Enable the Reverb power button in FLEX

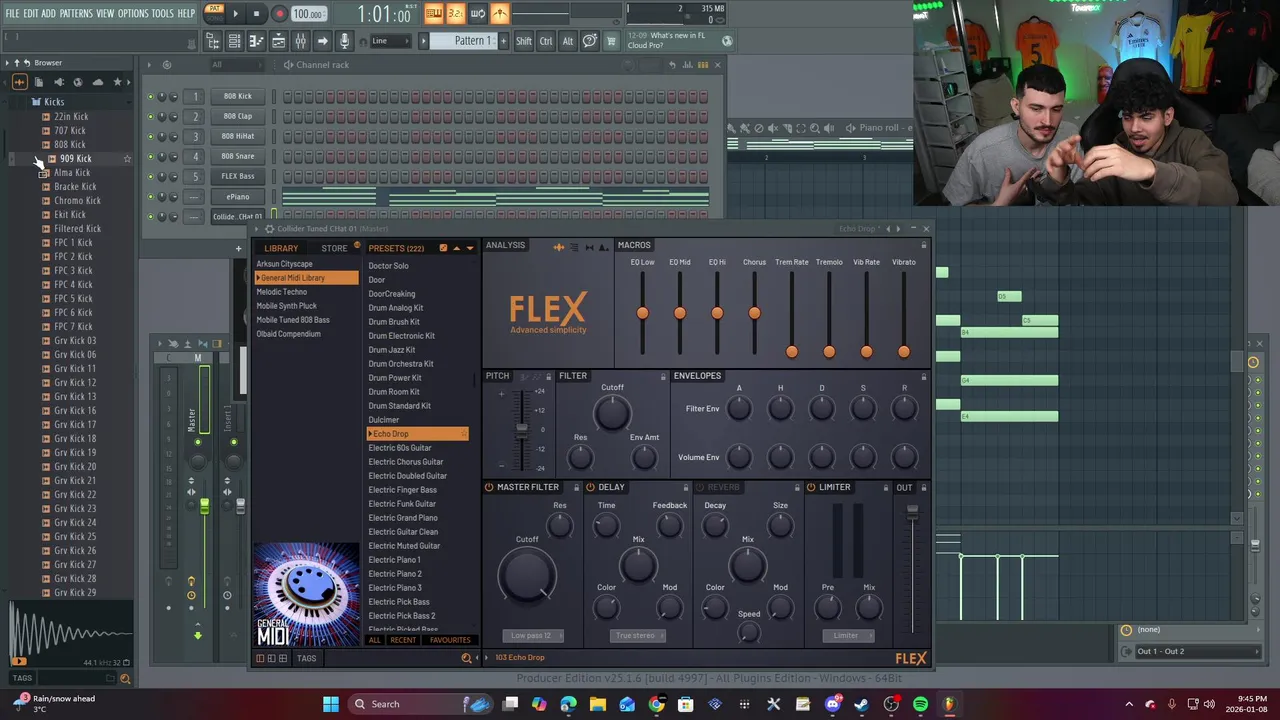click(x=699, y=487)
